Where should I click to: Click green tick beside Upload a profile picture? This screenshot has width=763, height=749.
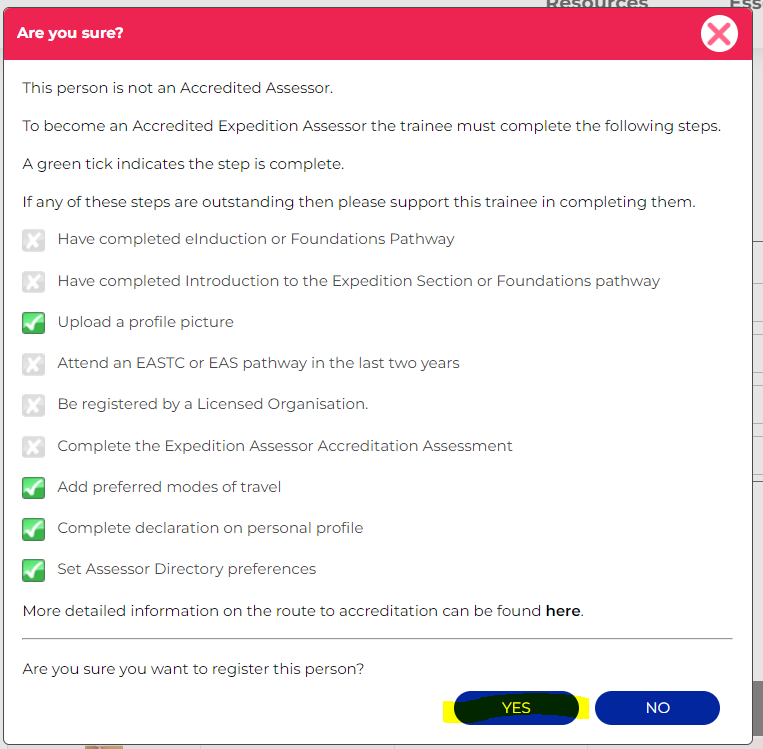pos(34,322)
